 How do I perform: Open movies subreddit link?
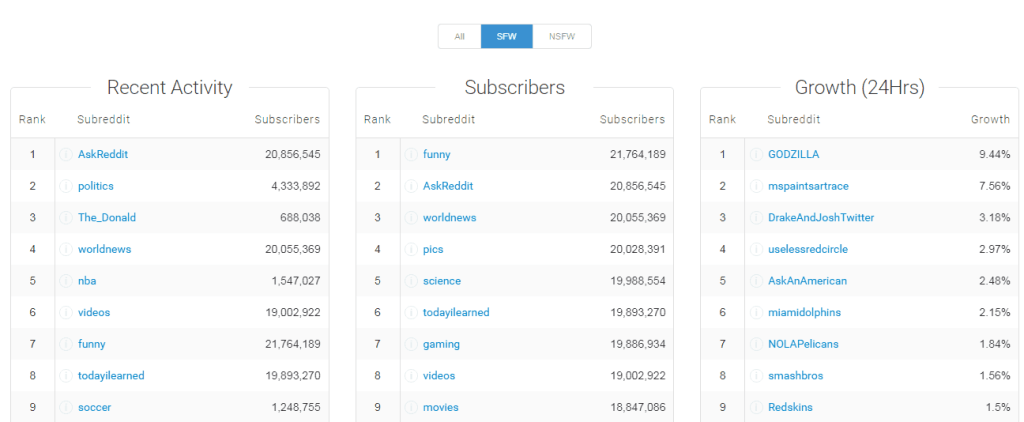pyautogui.click(x=441, y=407)
